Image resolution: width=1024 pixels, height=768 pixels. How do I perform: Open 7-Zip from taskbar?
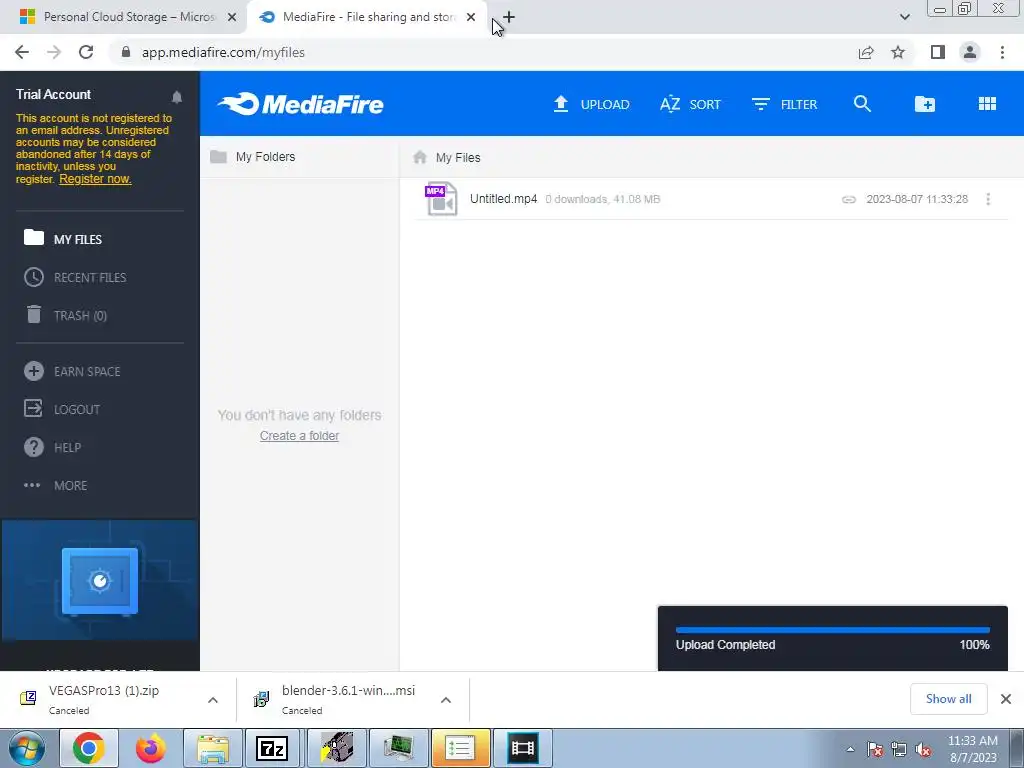tap(273, 748)
